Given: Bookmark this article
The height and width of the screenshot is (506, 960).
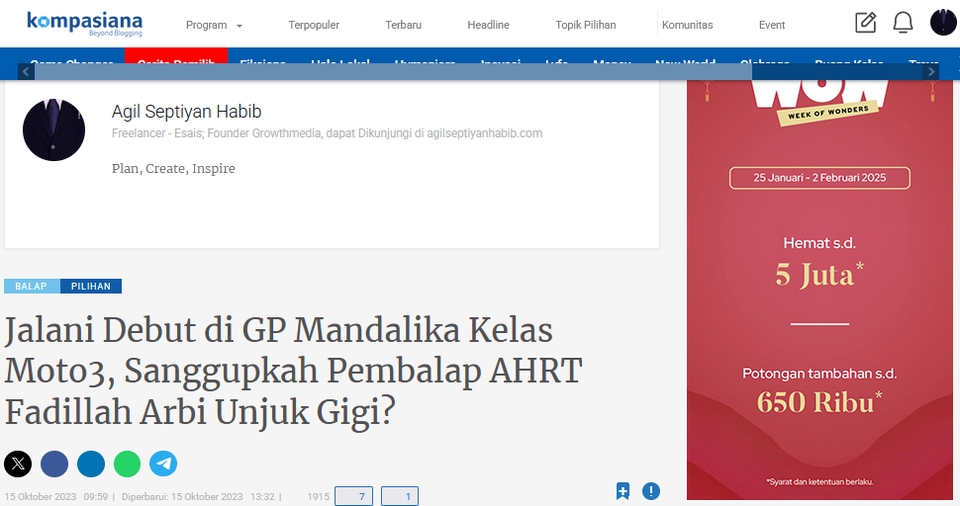Looking at the screenshot, I should tap(623, 491).
